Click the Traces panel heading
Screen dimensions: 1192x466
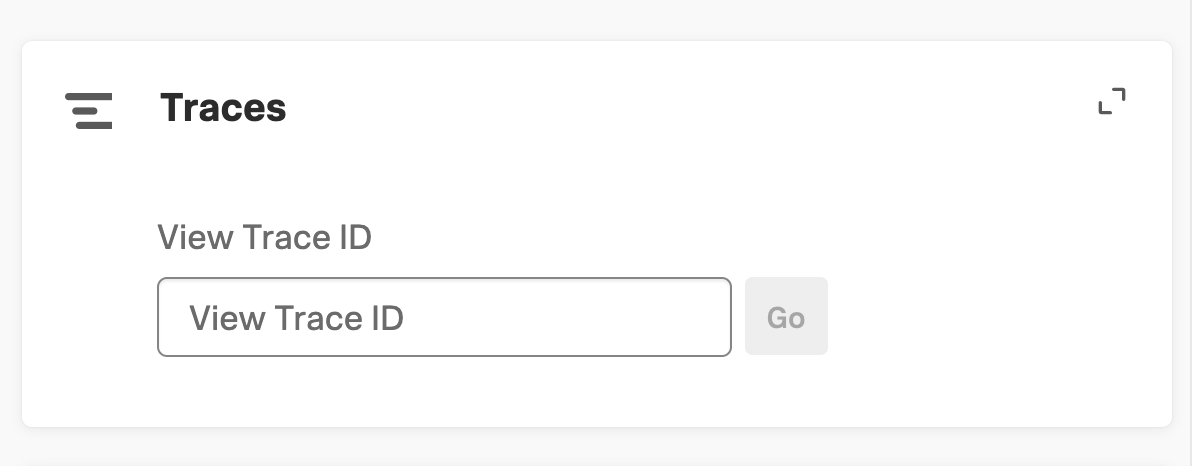223,108
